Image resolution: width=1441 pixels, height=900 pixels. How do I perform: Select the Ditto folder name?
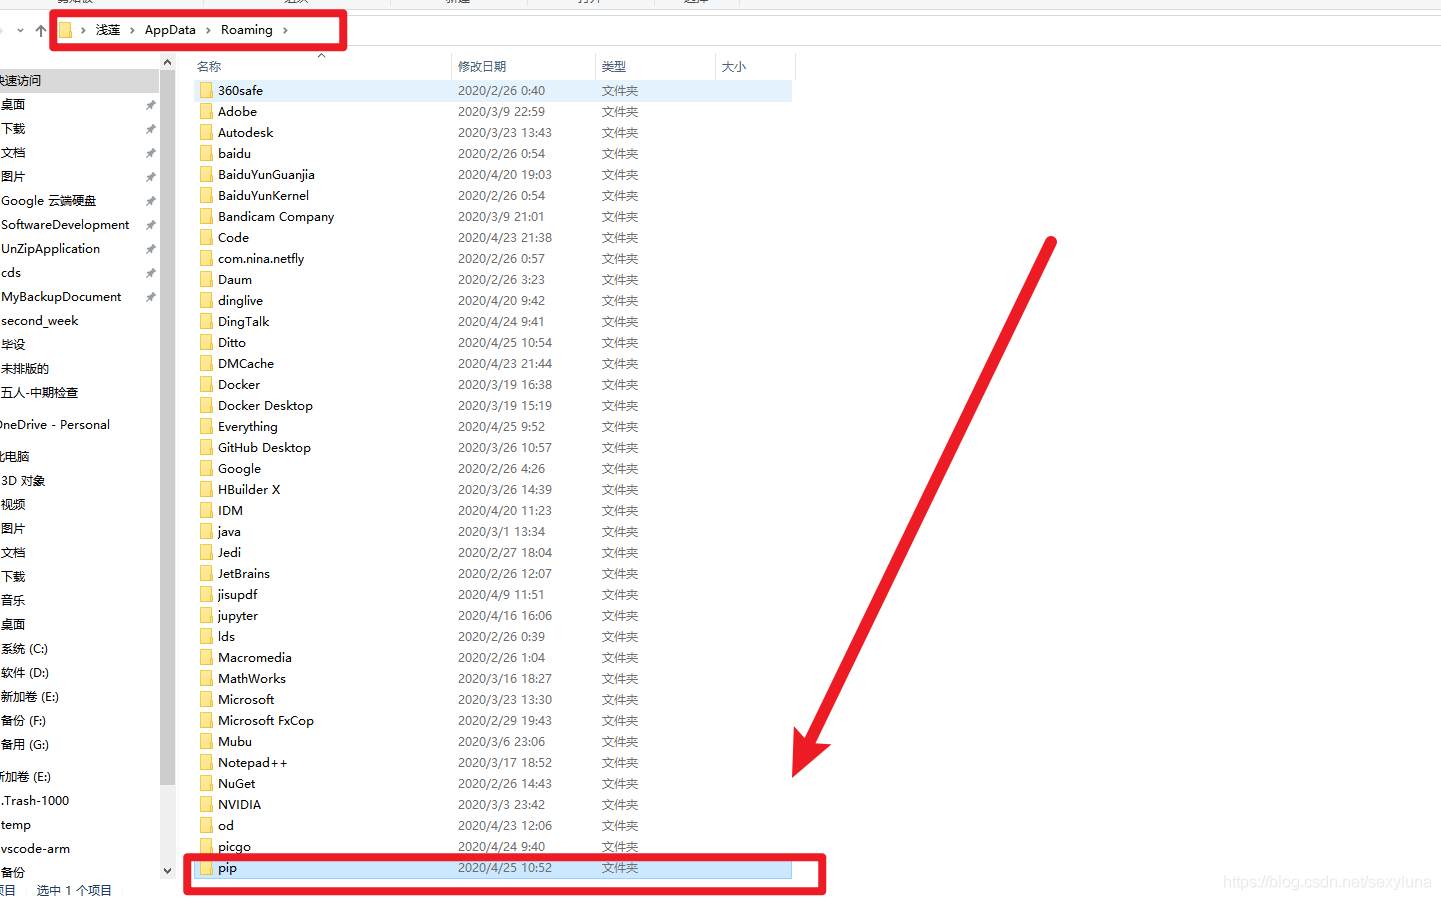coord(232,343)
